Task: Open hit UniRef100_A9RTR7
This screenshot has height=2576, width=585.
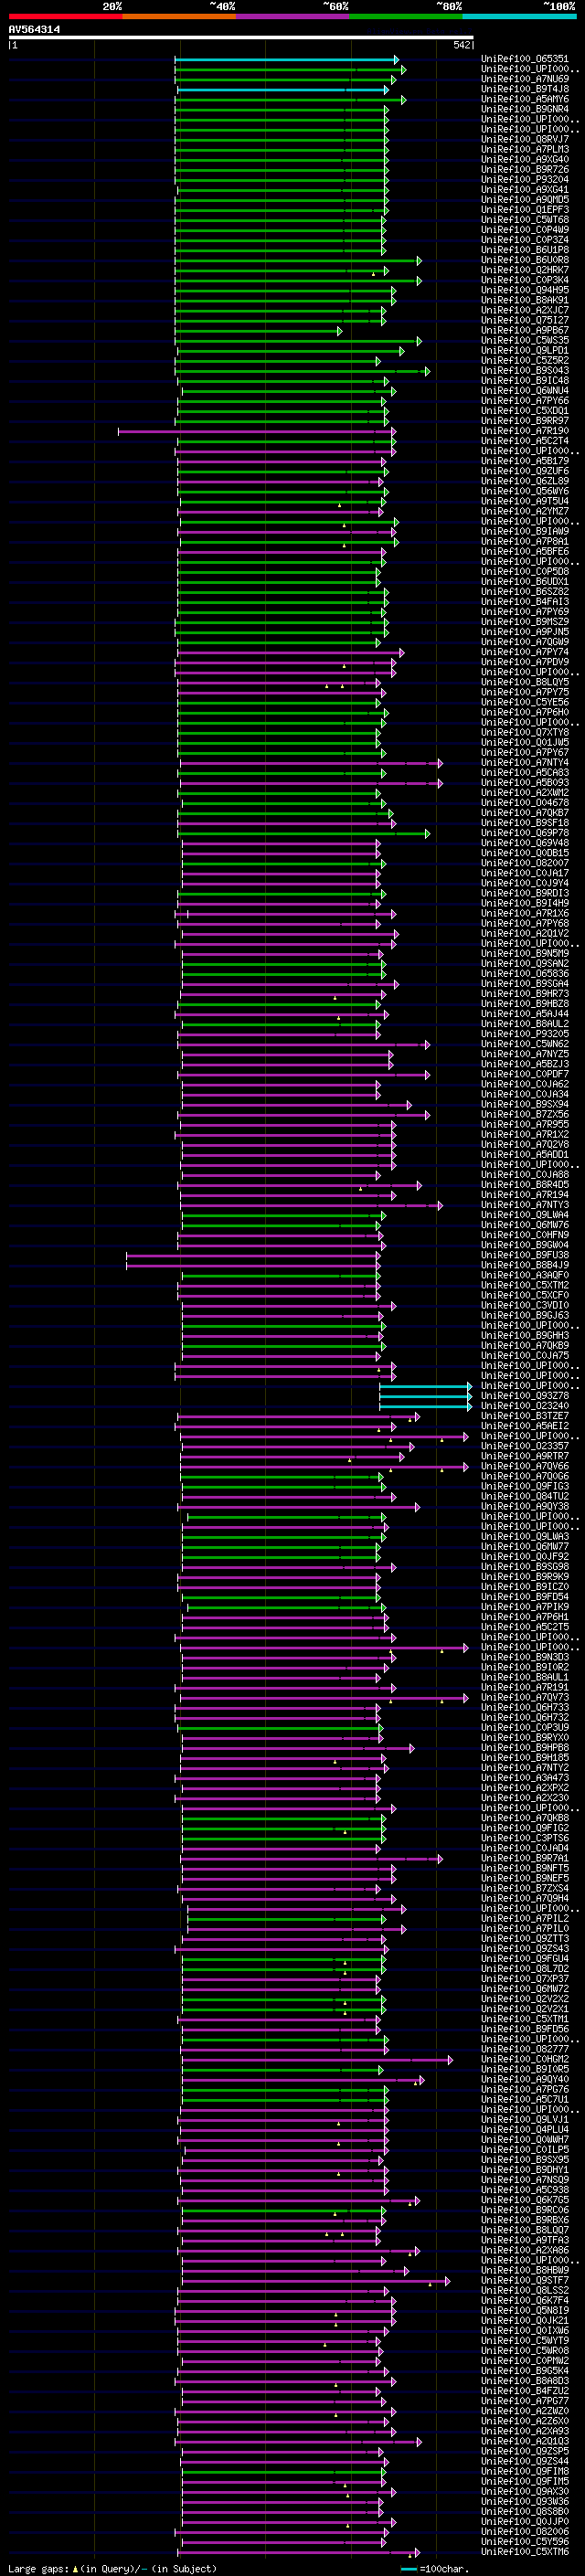Action: pyautogui.click(x=525, y=1456)
